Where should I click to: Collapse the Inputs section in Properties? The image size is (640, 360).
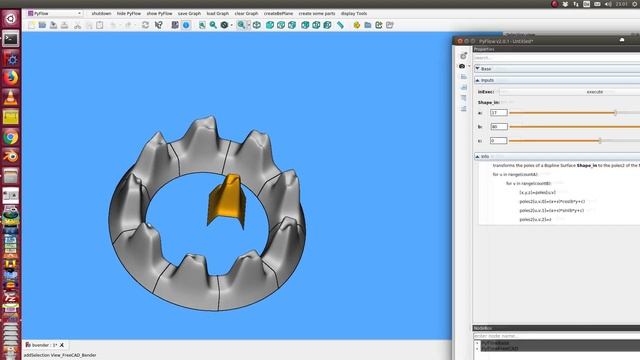click(x=478, y=80)
